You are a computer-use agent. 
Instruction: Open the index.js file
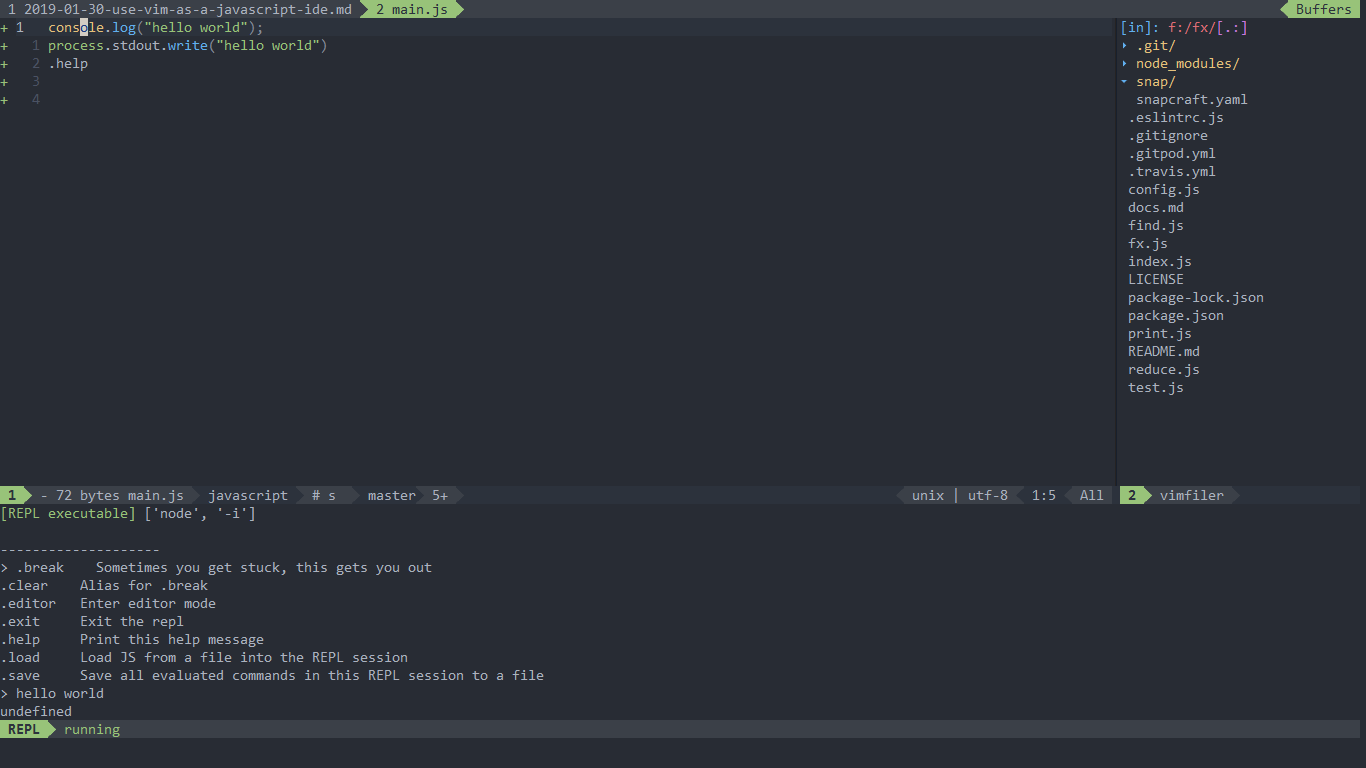tap(1160, 261)
